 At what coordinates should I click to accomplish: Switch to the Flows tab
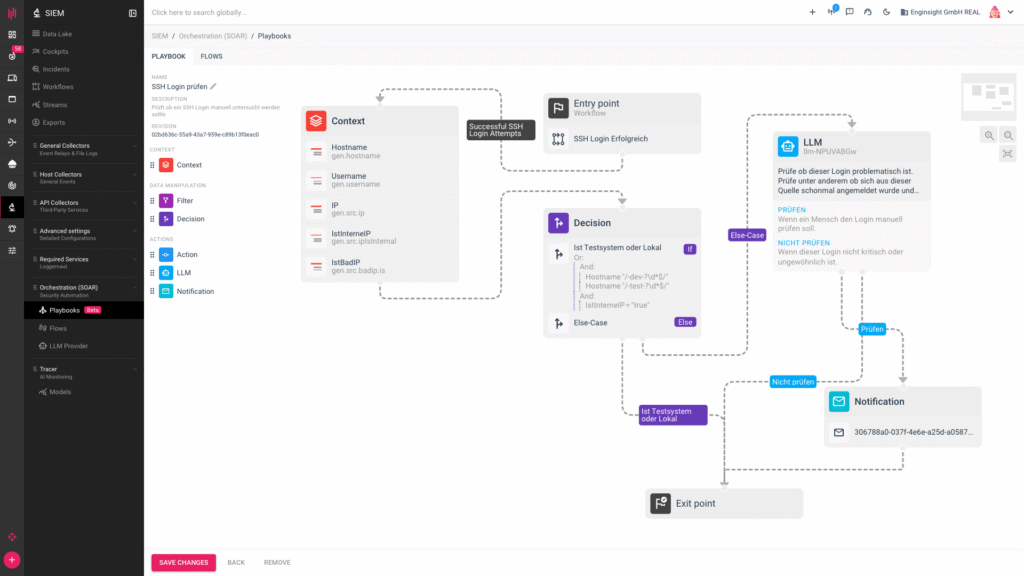point(211,57)
